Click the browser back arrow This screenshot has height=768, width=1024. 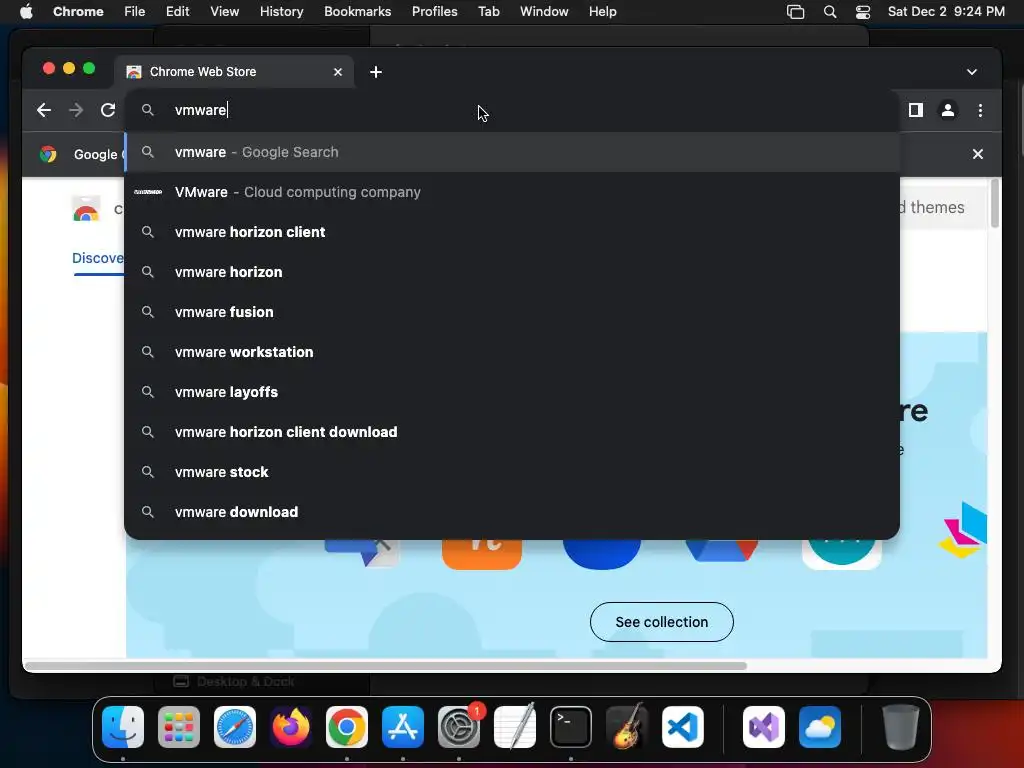[44, 110]
